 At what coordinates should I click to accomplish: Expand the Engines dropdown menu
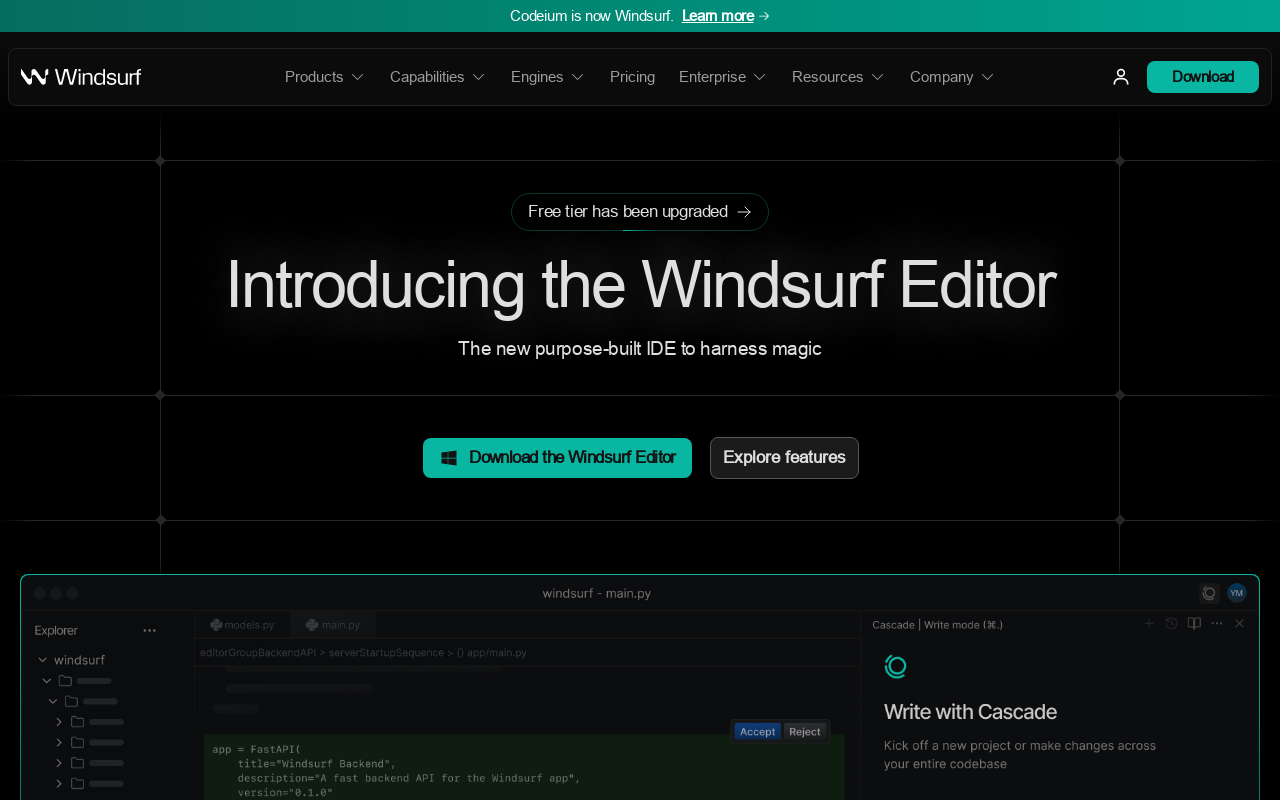[x=547, y=77]
